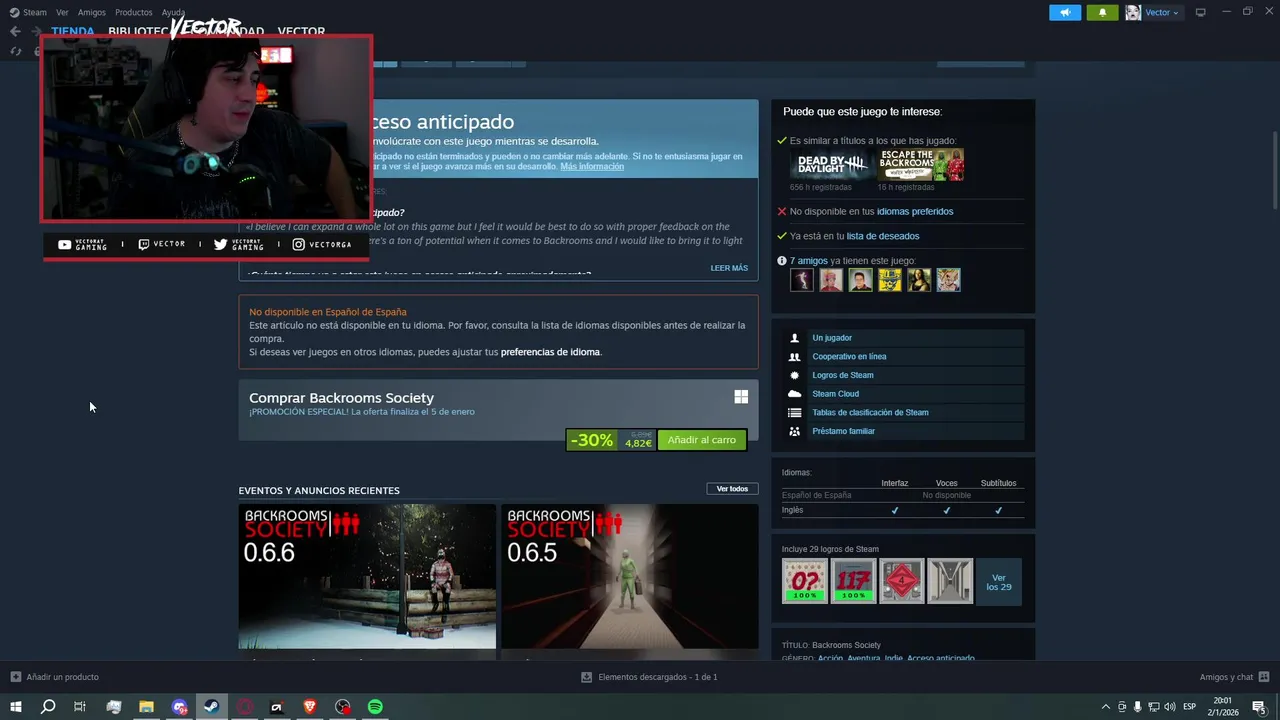Image resolution: width=1280 pixels, height=720 pixels.
Task: Switch to the TIENDA store tab
Action: (73, 31)
